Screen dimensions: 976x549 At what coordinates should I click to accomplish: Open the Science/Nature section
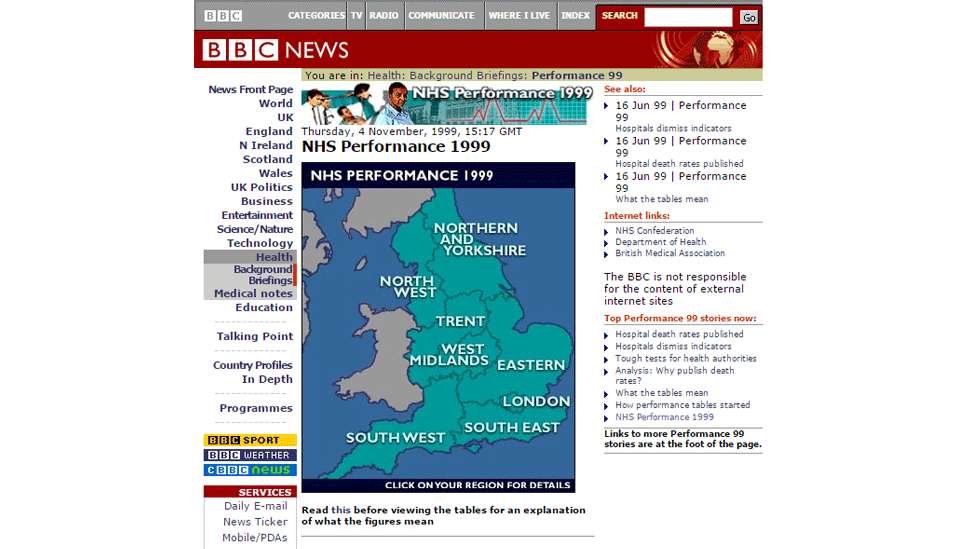[255, 229]
